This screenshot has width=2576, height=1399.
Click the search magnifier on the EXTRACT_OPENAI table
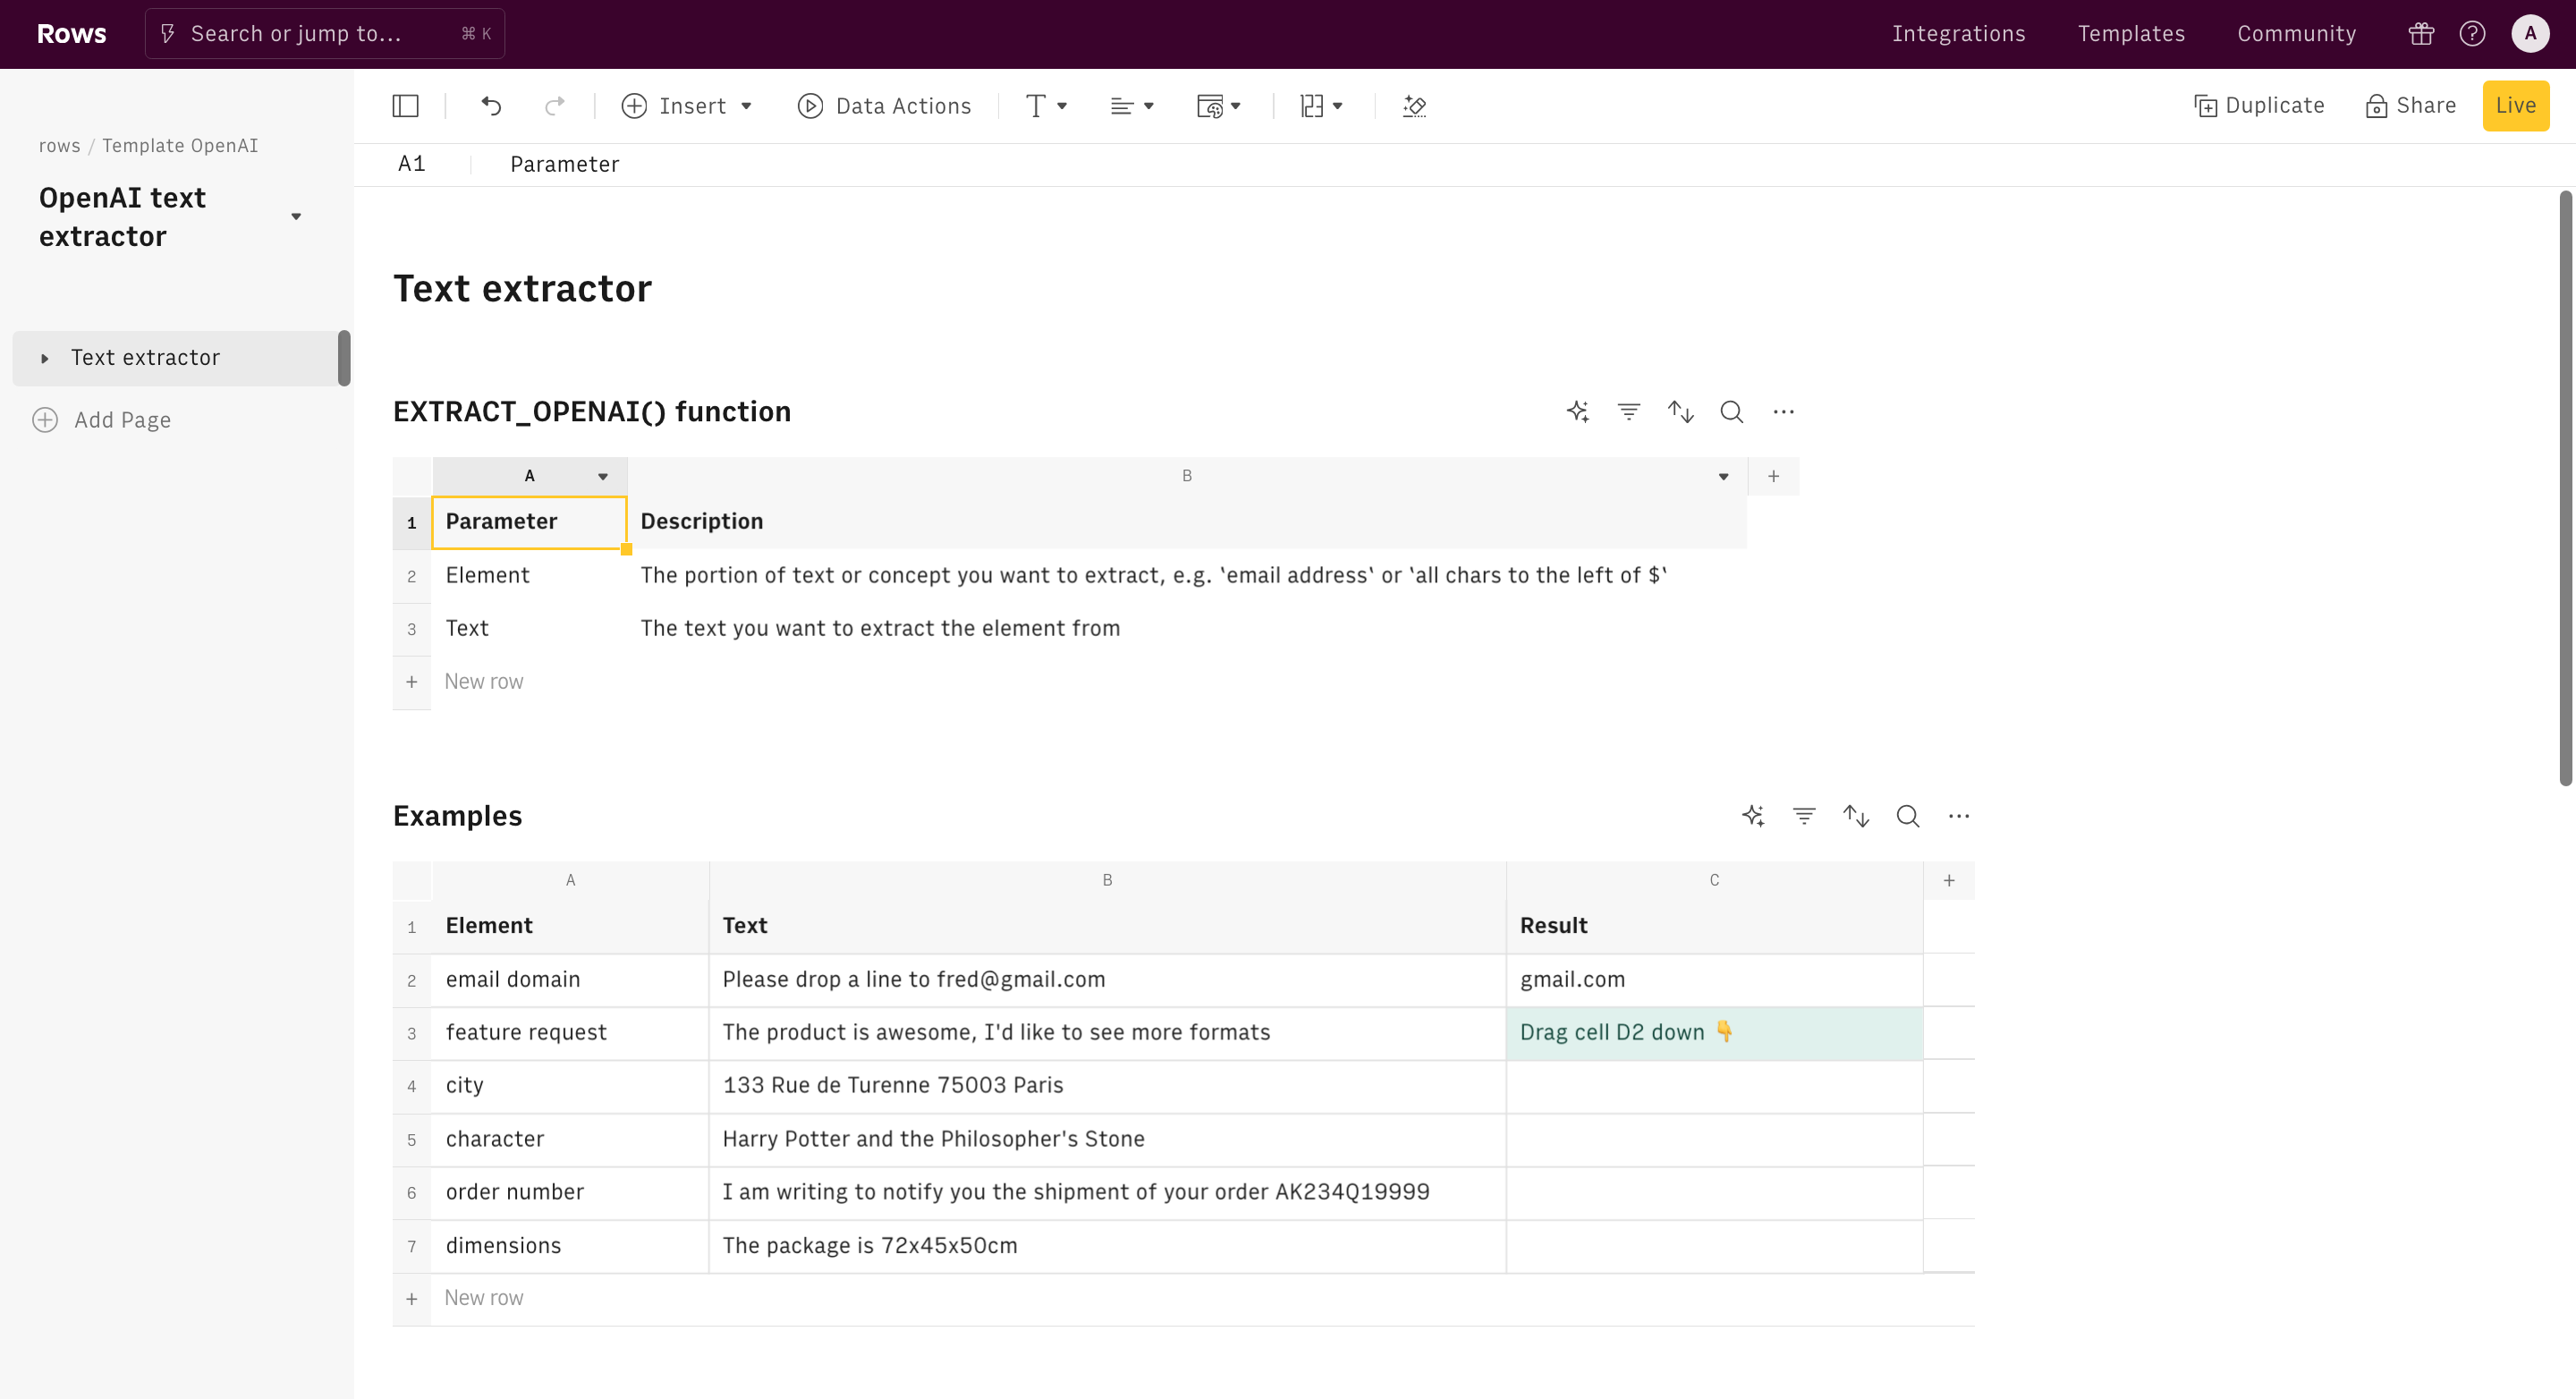point(1731,412)
